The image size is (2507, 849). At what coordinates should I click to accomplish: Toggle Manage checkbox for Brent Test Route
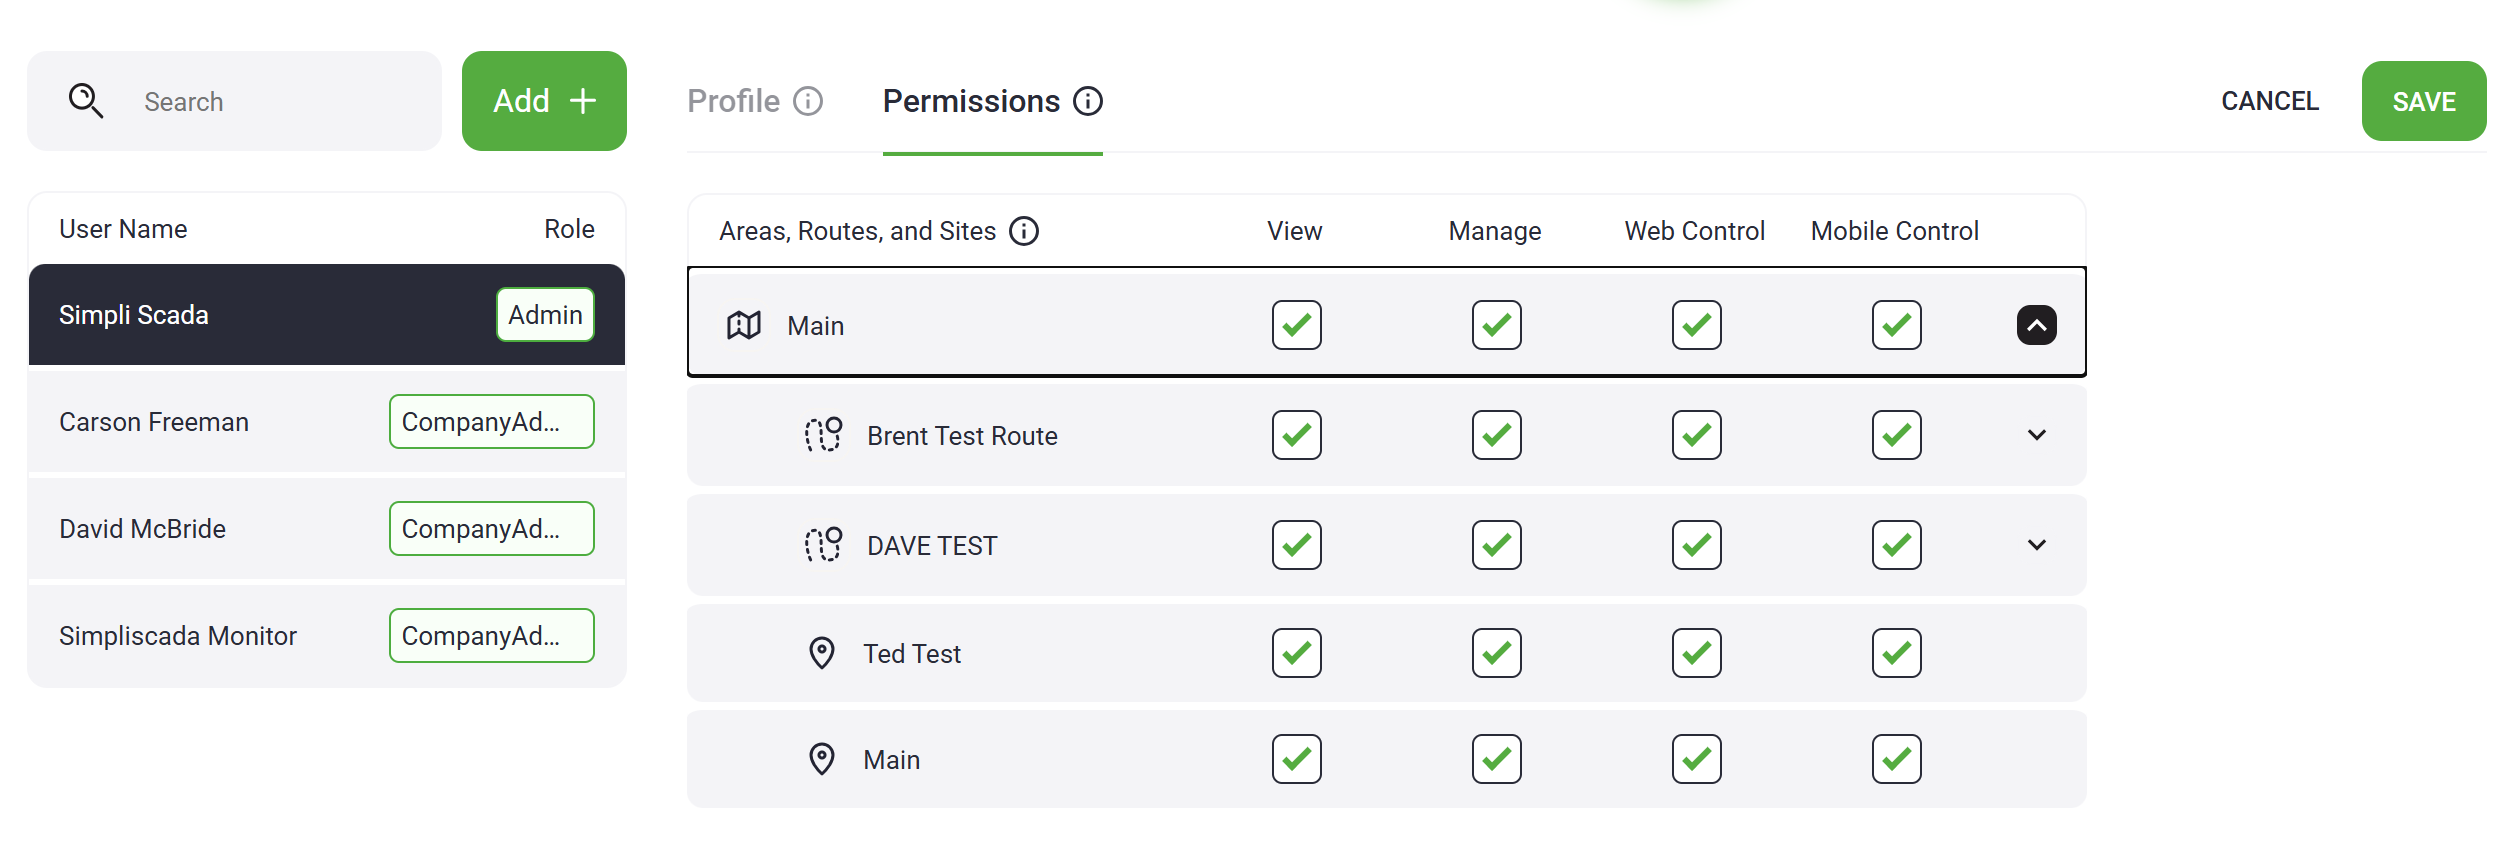tap(1496, 435)
